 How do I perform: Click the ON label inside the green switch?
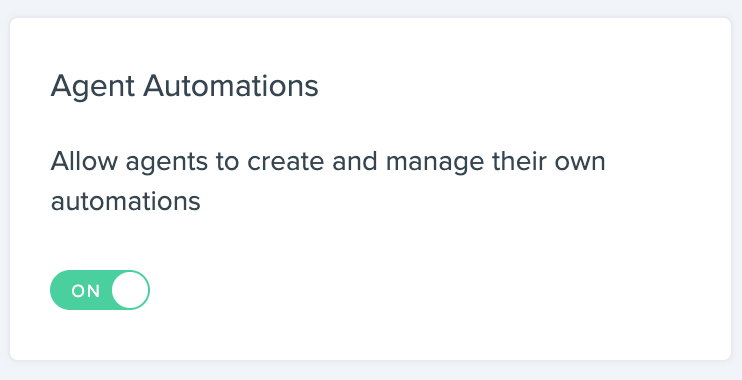86,291
